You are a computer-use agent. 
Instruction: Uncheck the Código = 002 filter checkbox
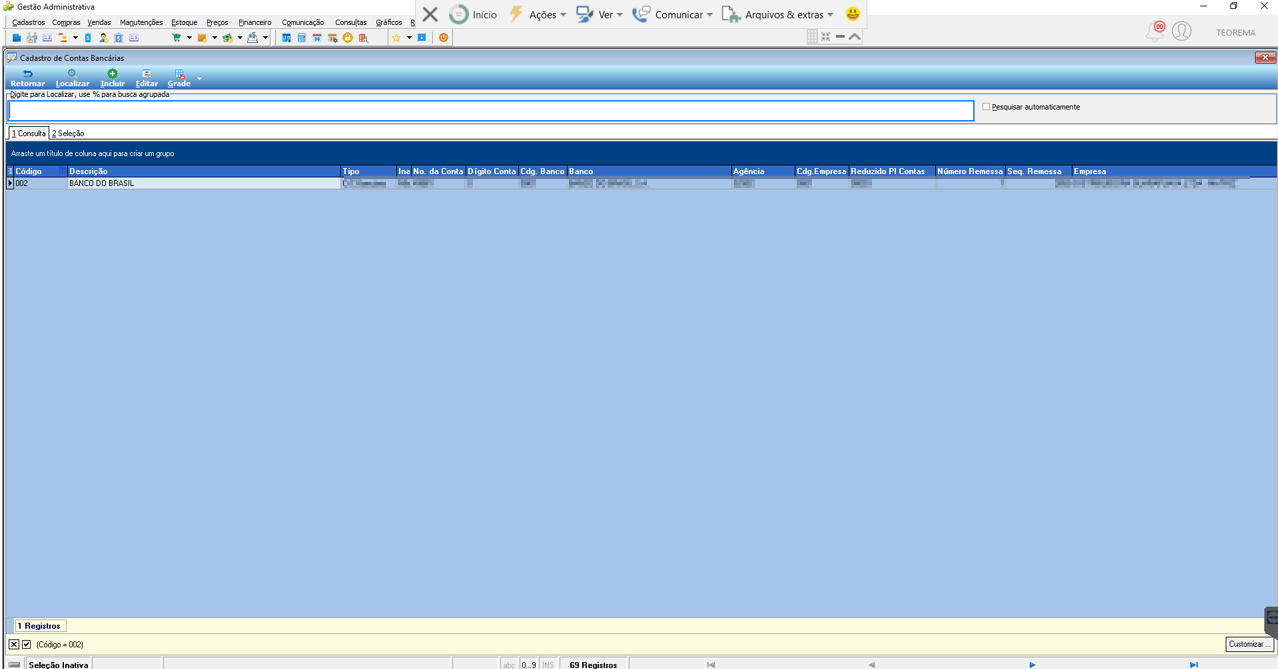[x=27, y=645]
